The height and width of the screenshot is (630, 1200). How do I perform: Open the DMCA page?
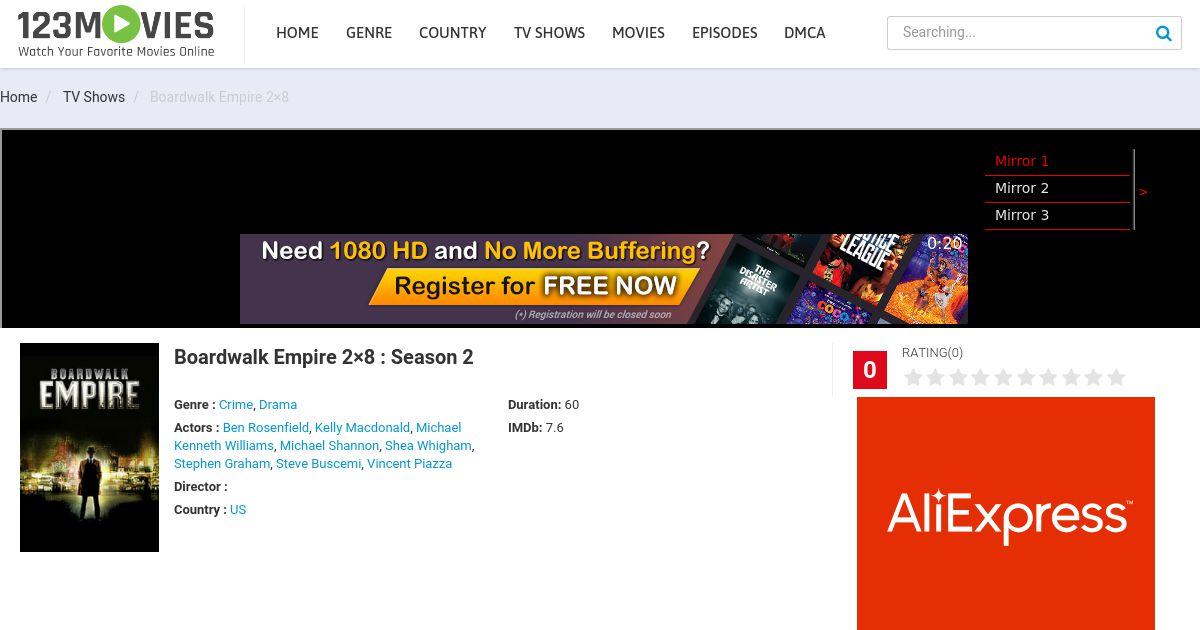click(x=805, y=33)
